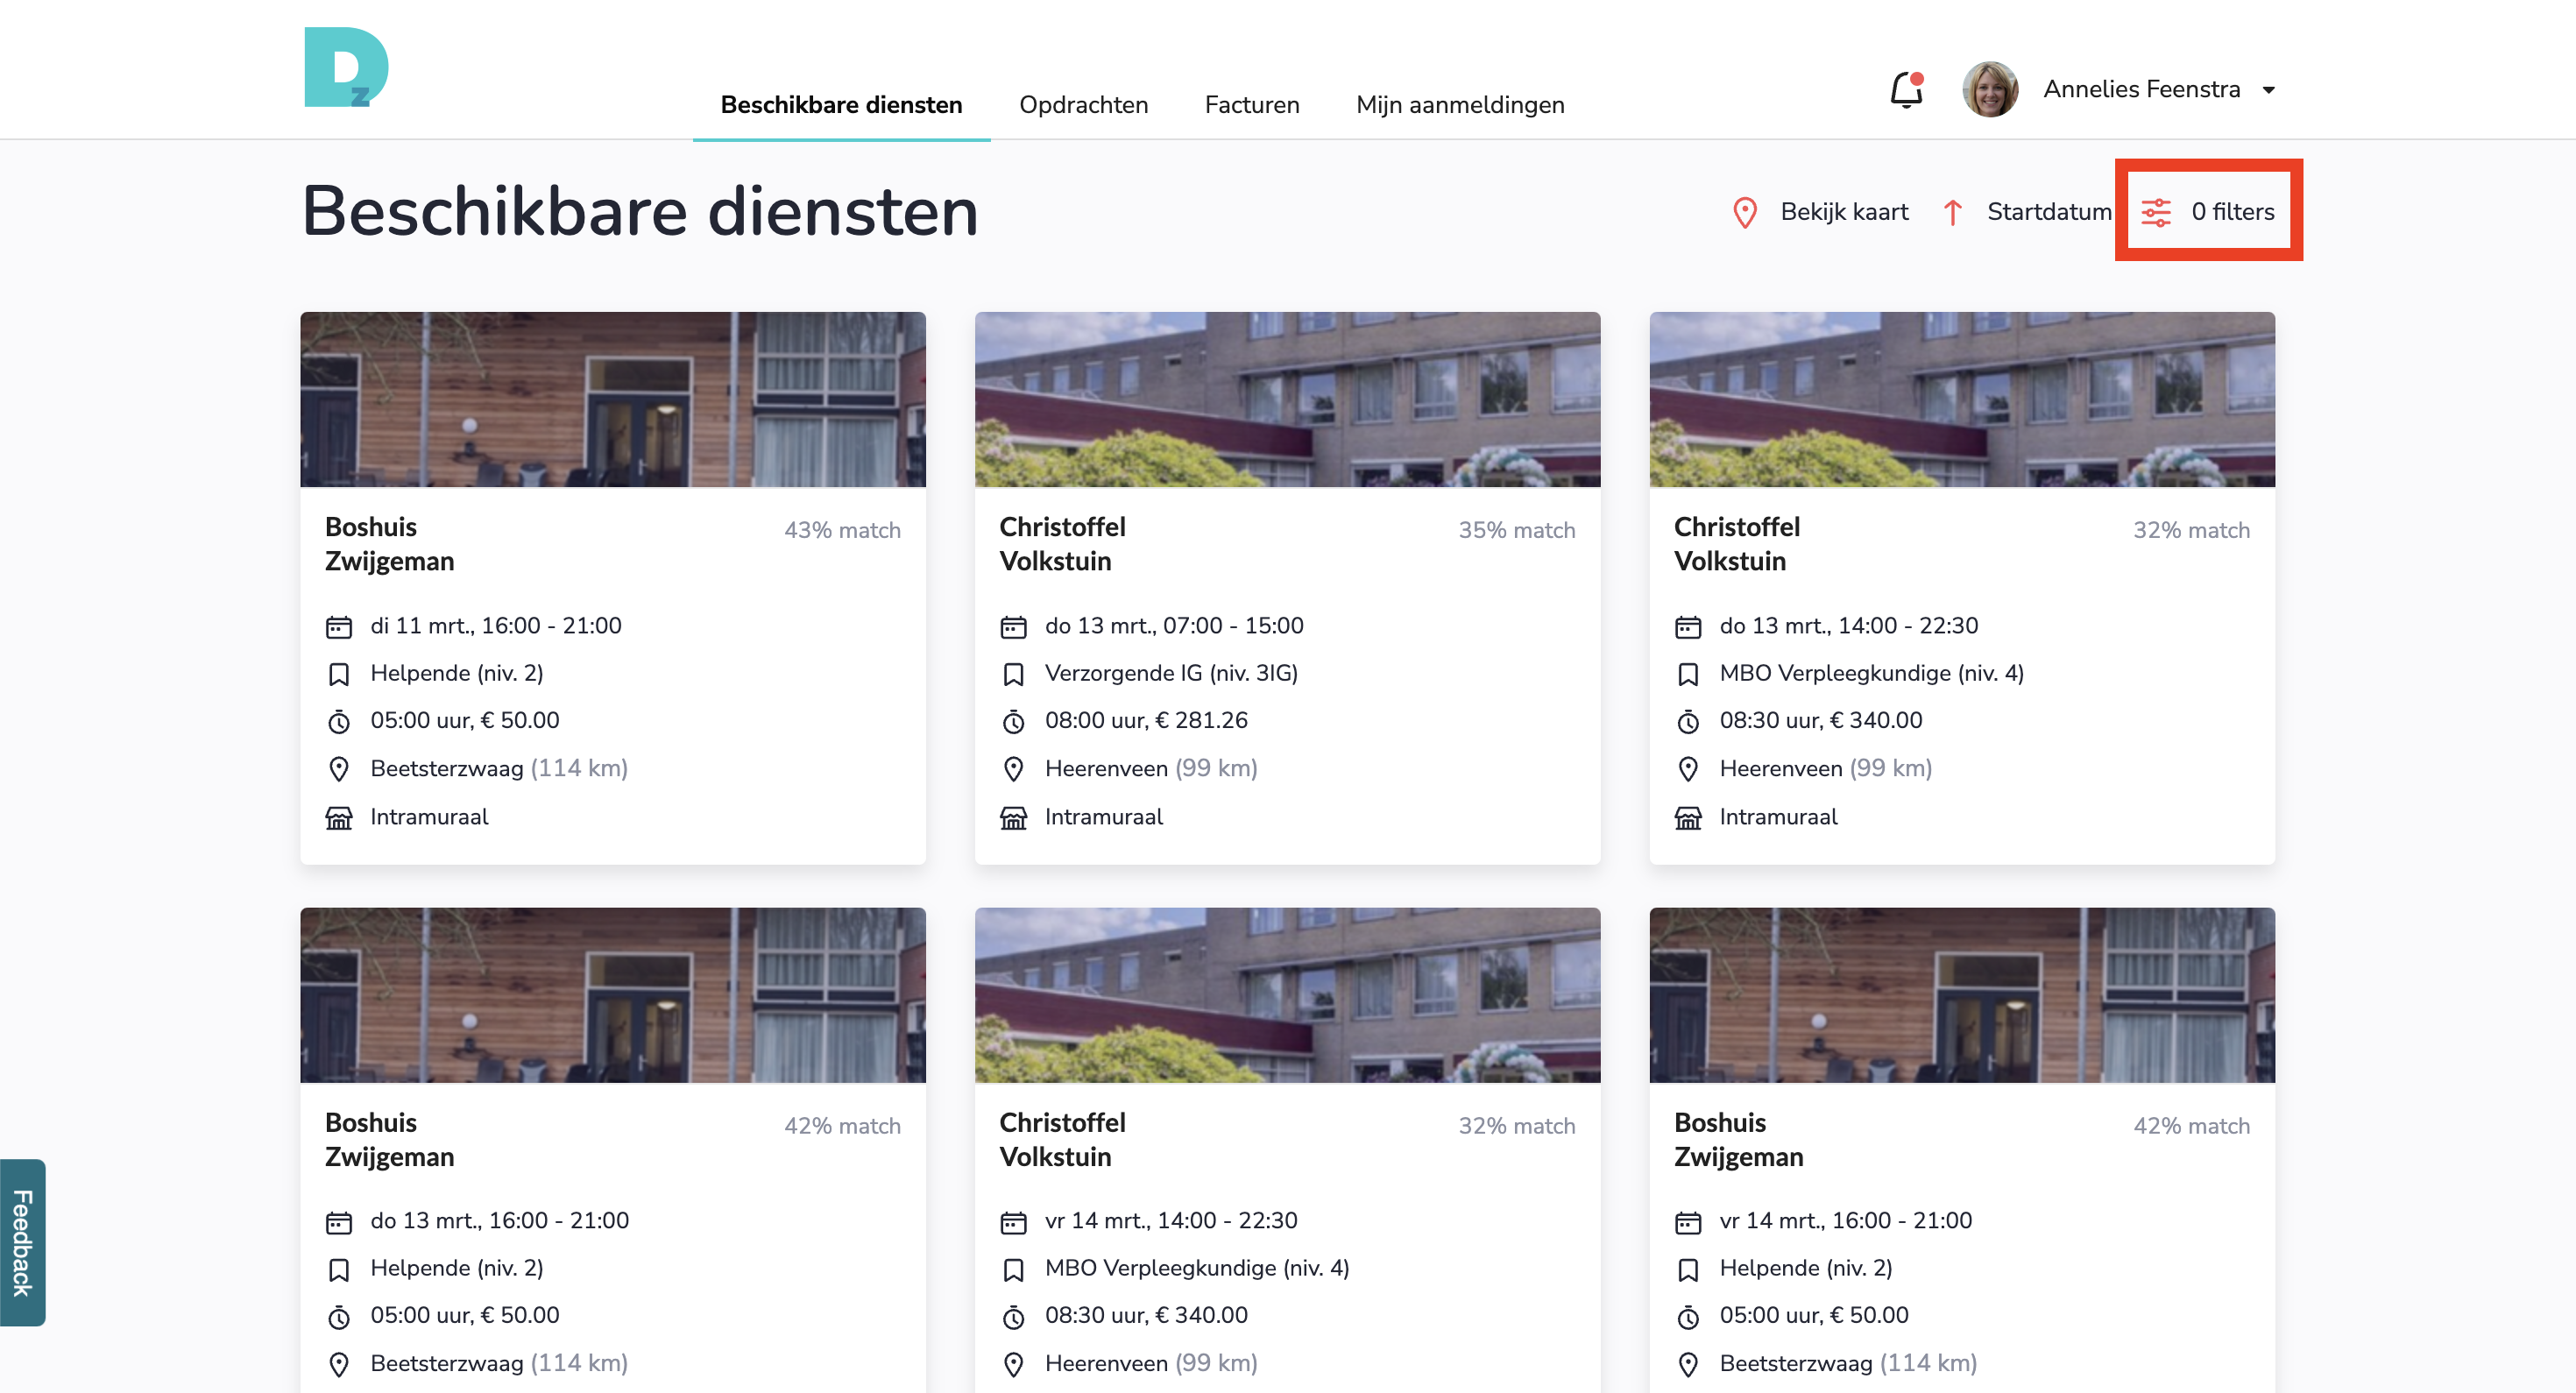Open the notifications bell

pyautogui.click(x=1905, y=90)
